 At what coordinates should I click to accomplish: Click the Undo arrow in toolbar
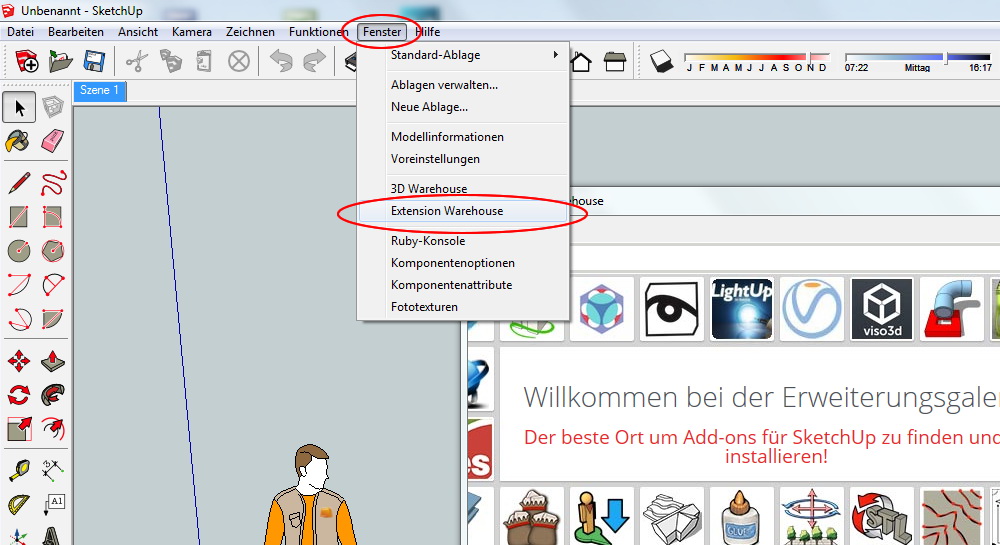point(280,62)
